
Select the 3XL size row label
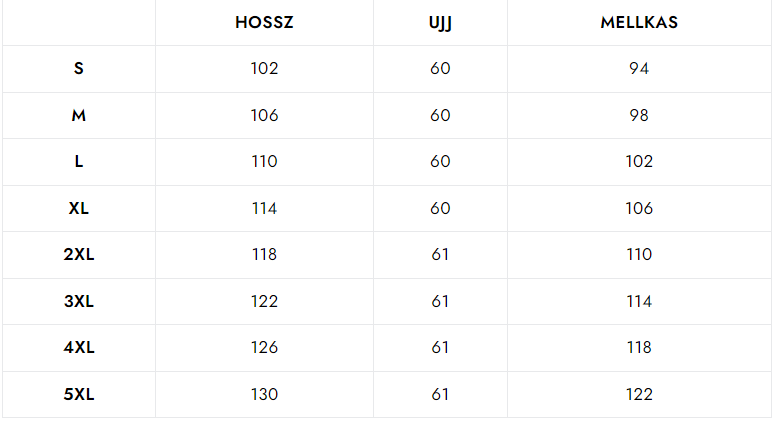[x=79, y=301]
